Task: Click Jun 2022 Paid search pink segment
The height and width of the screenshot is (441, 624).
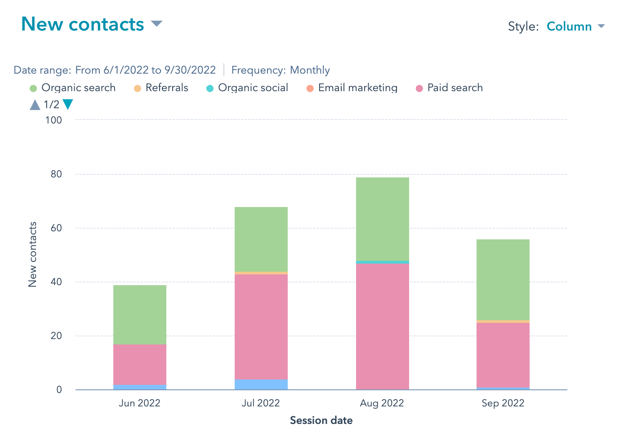Action: [x=140, y=365]
